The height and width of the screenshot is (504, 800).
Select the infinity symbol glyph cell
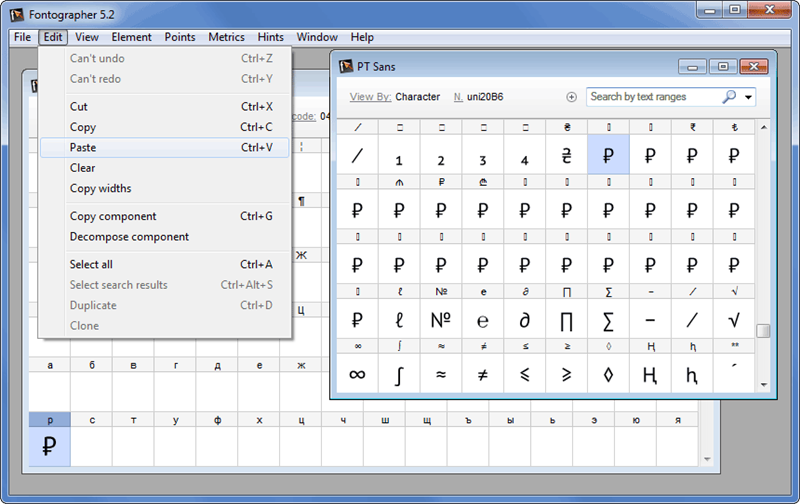(357, 375)
